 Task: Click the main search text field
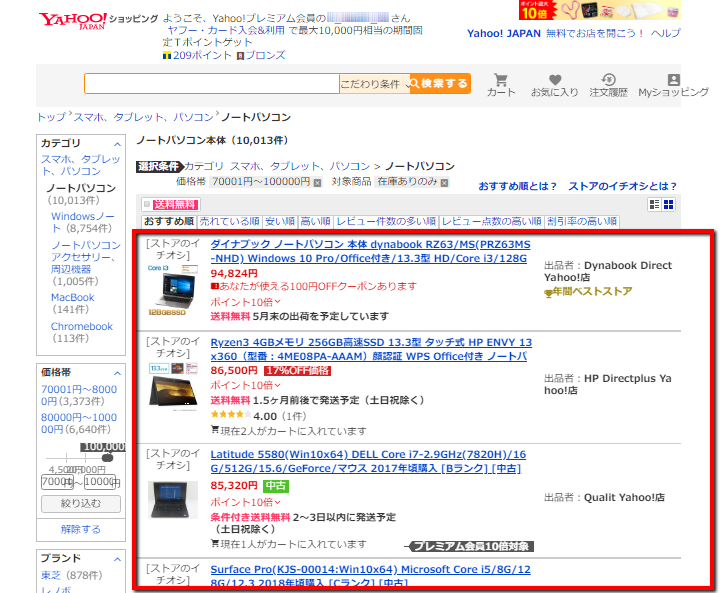(x=211, y=83)
